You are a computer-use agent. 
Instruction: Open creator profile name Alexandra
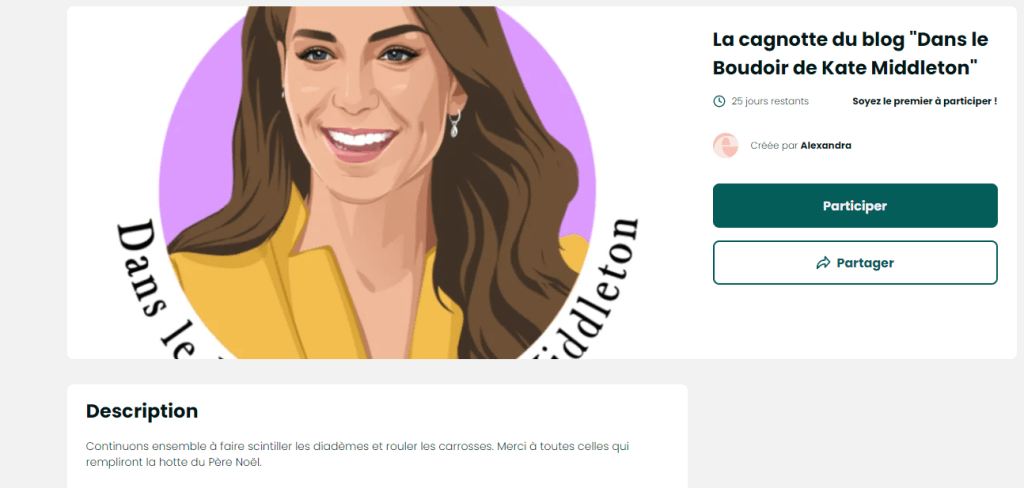826,146
